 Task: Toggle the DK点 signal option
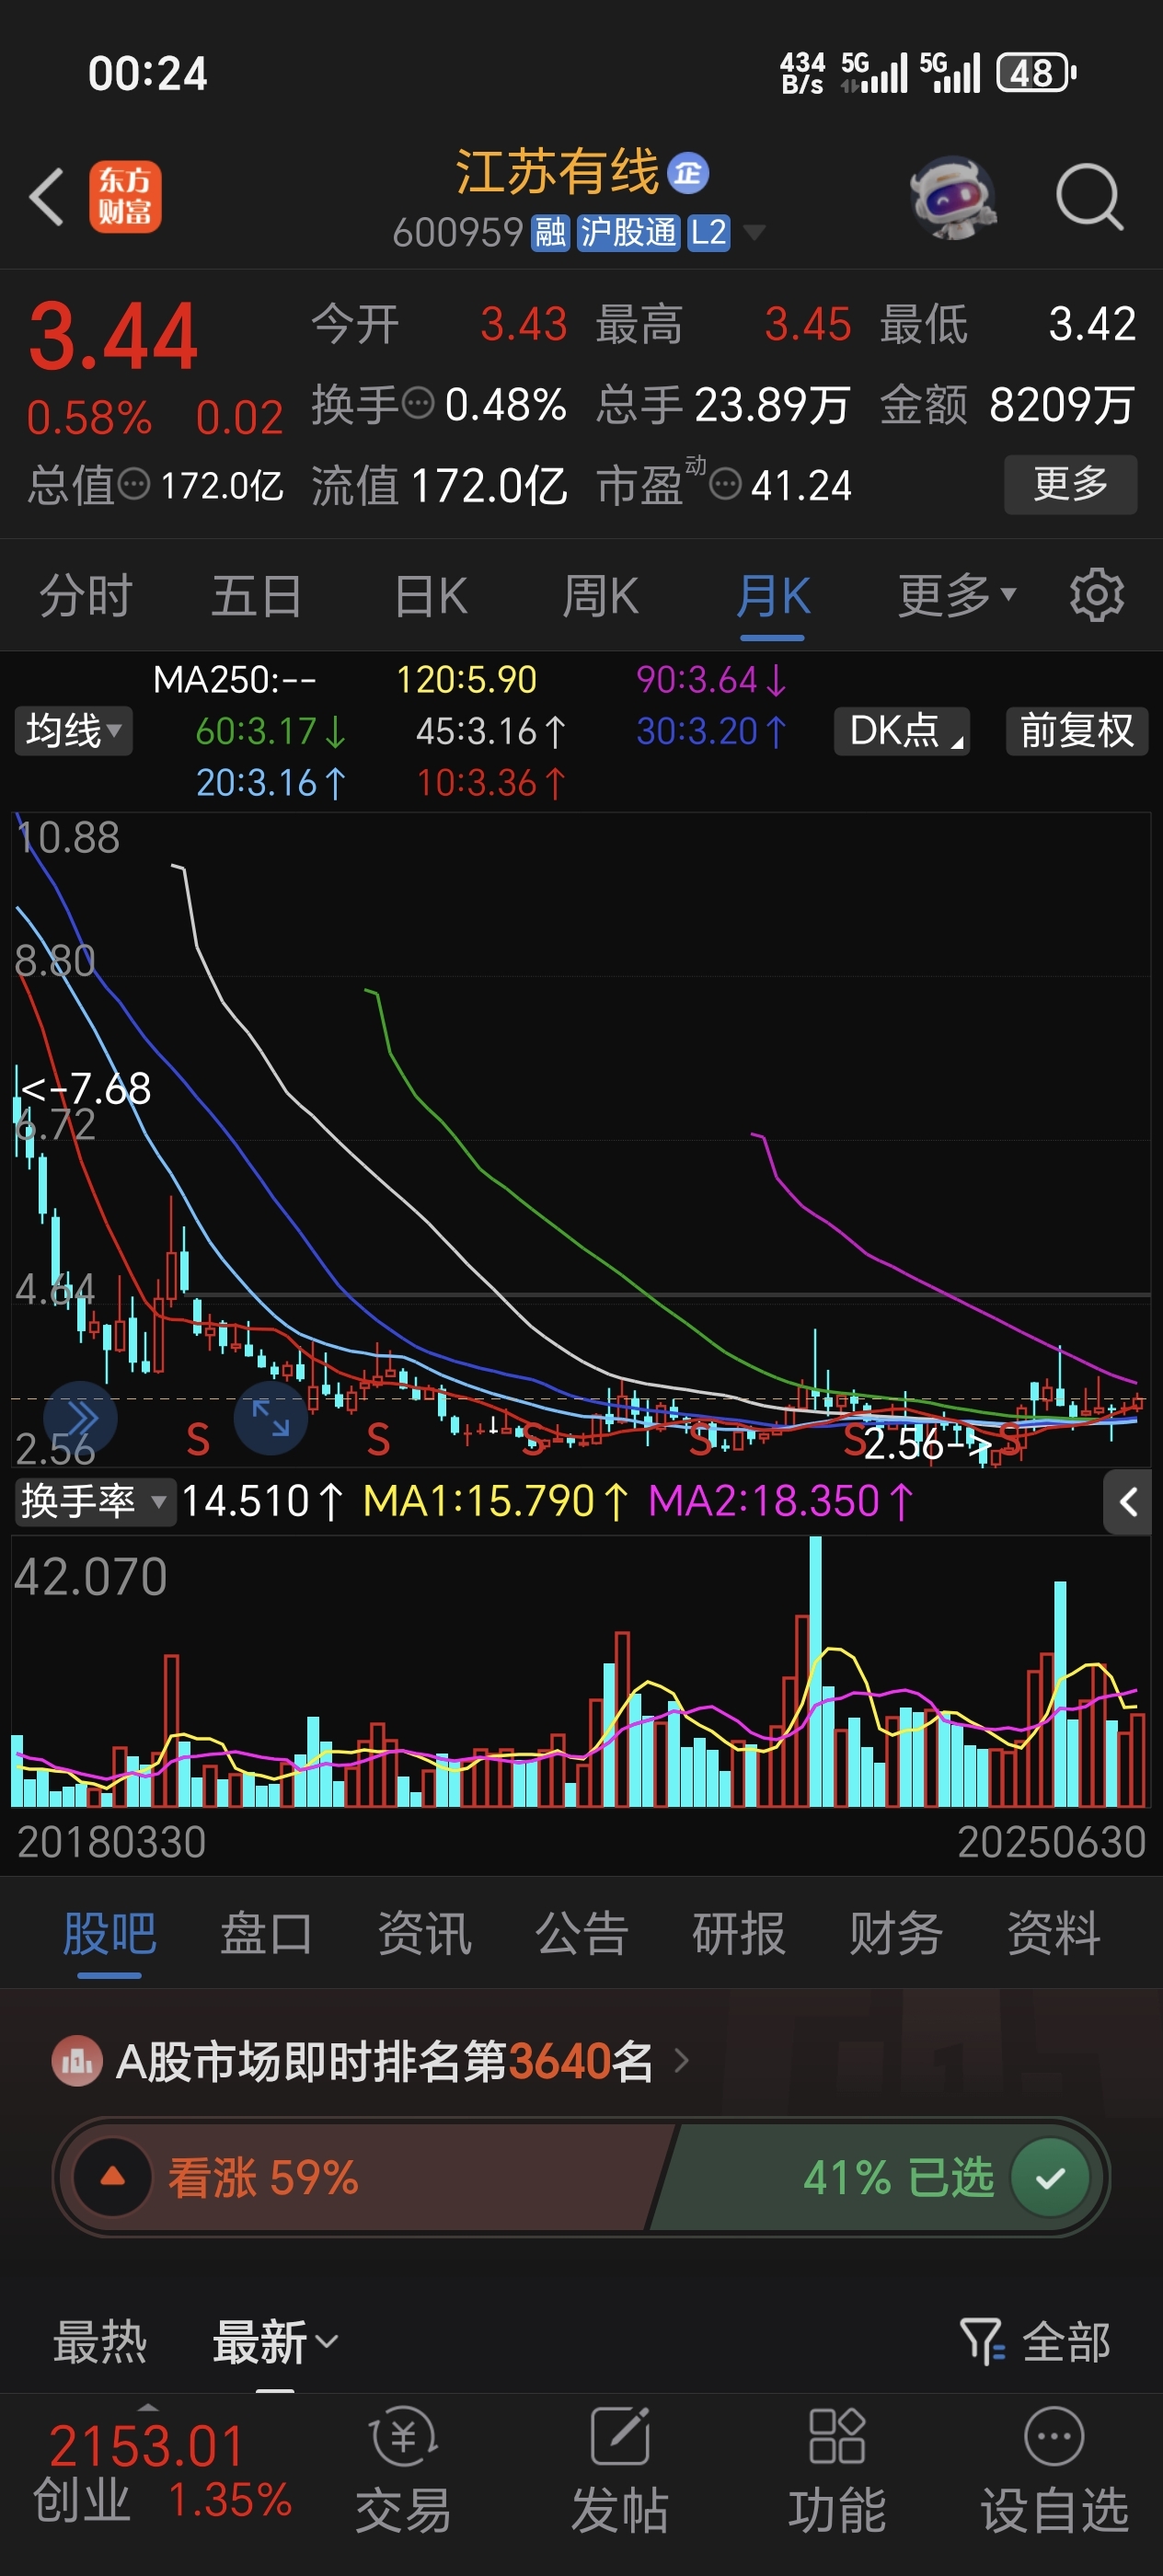click(x=902, y=731)
